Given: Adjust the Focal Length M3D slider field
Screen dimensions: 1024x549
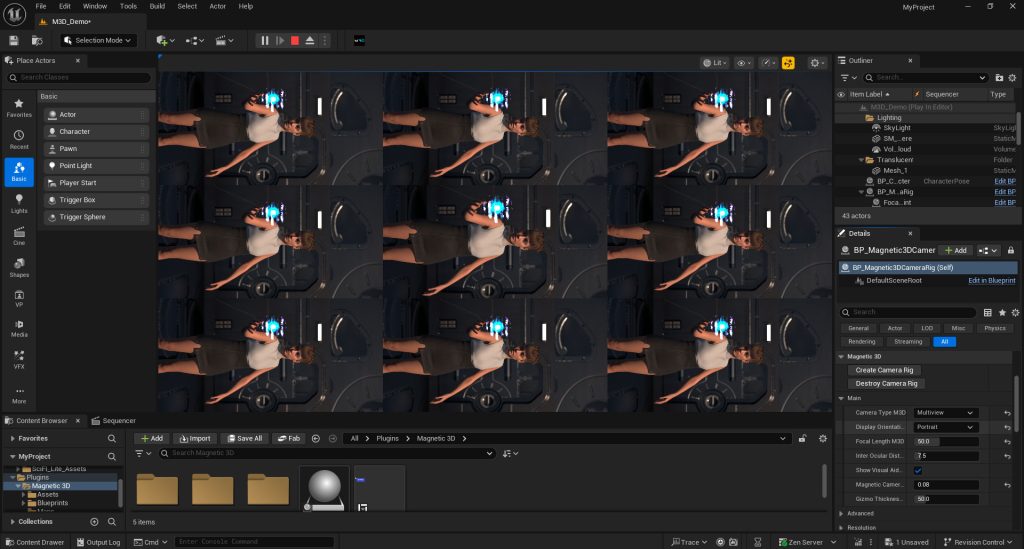Looking at the screenshot, I should pyautogui.click(x=945, y=441).
